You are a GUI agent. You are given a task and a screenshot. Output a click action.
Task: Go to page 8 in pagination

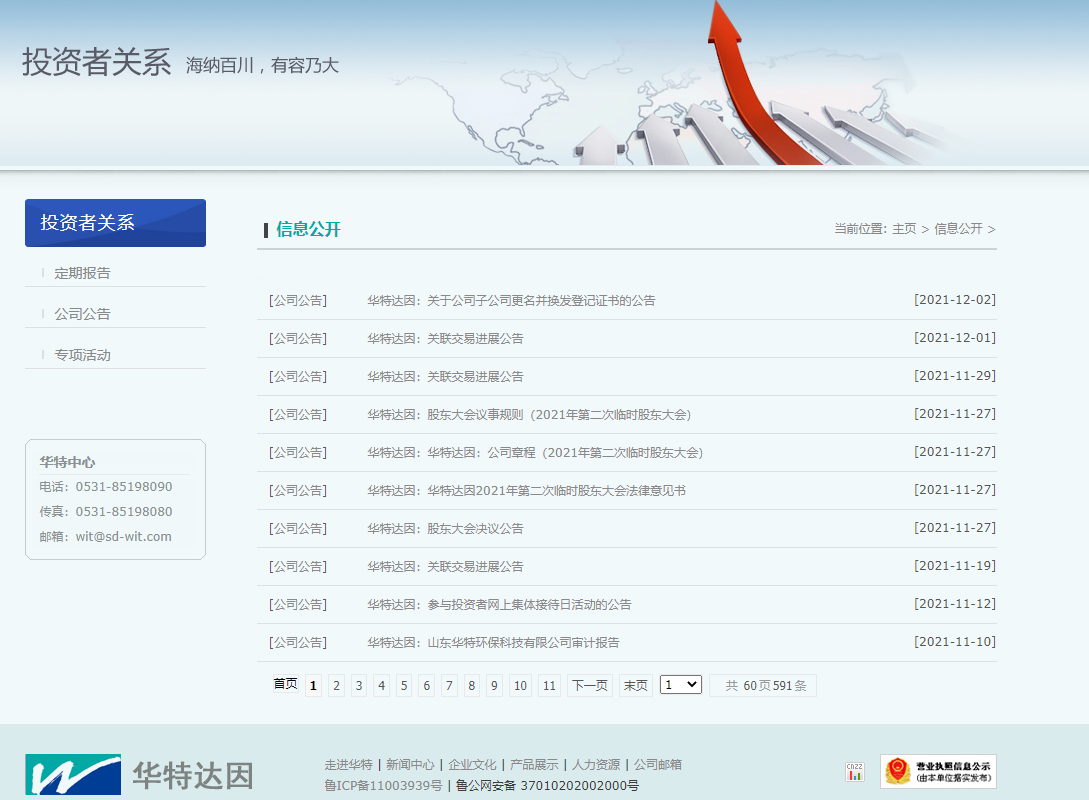click(472, 685)
